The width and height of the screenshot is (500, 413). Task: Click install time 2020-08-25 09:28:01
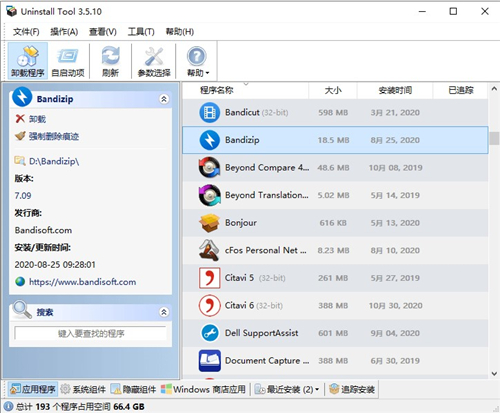[x=55, y=264]
